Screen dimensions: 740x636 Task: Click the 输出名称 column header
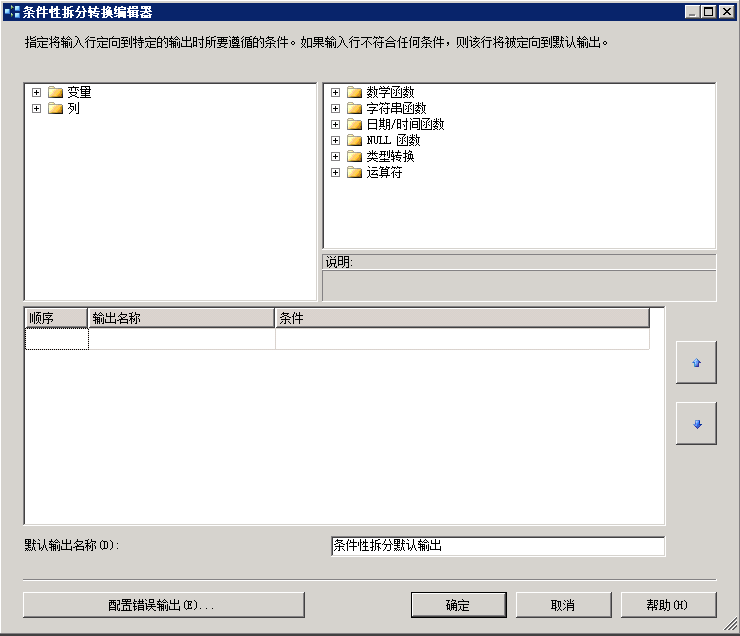(181, 318)
